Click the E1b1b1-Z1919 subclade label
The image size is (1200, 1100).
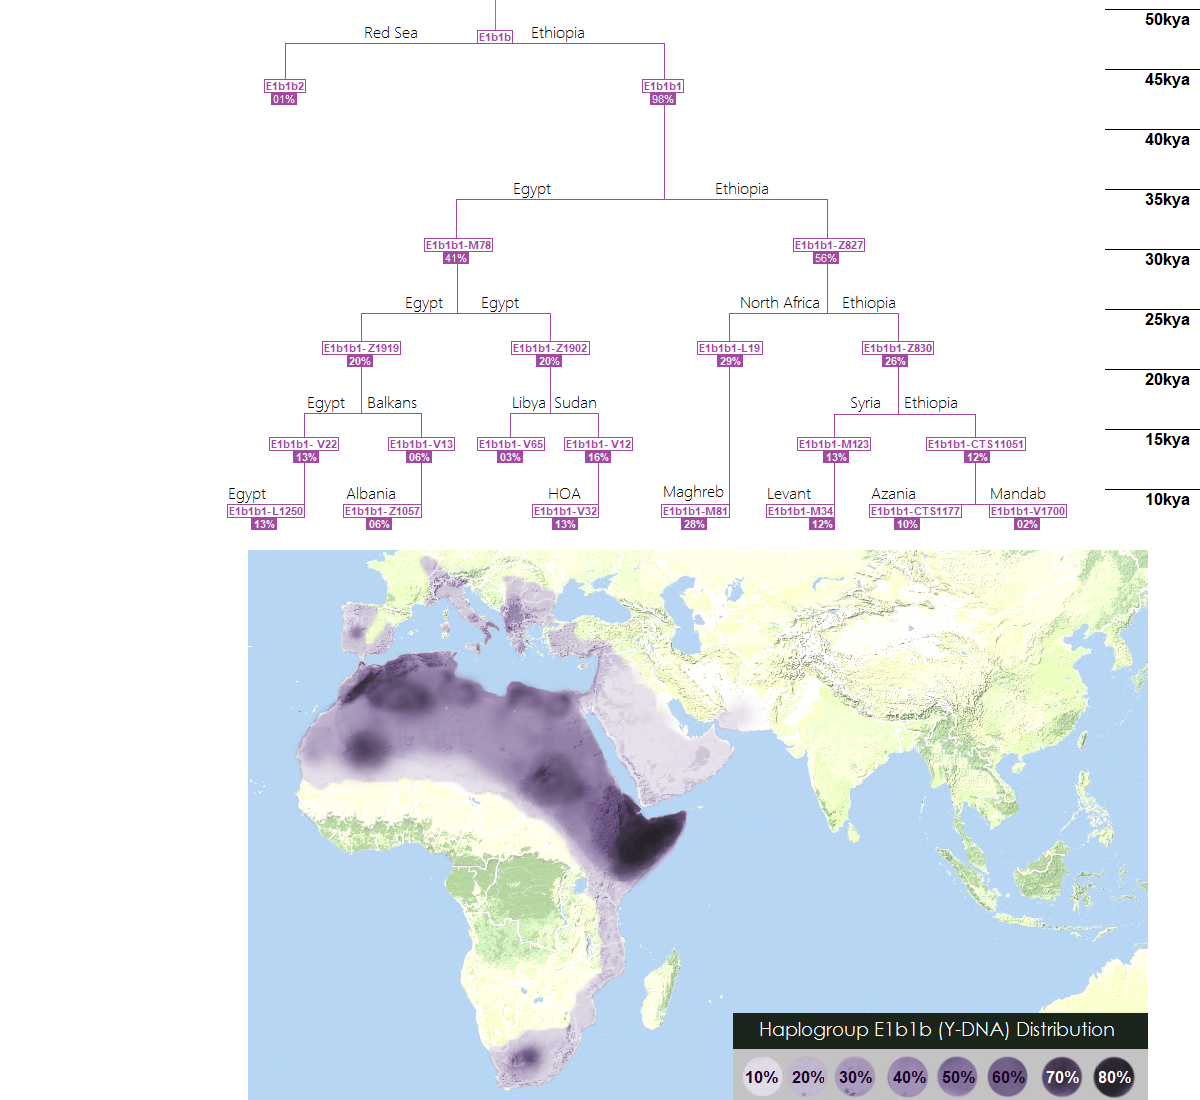click(x=361, y=348)
